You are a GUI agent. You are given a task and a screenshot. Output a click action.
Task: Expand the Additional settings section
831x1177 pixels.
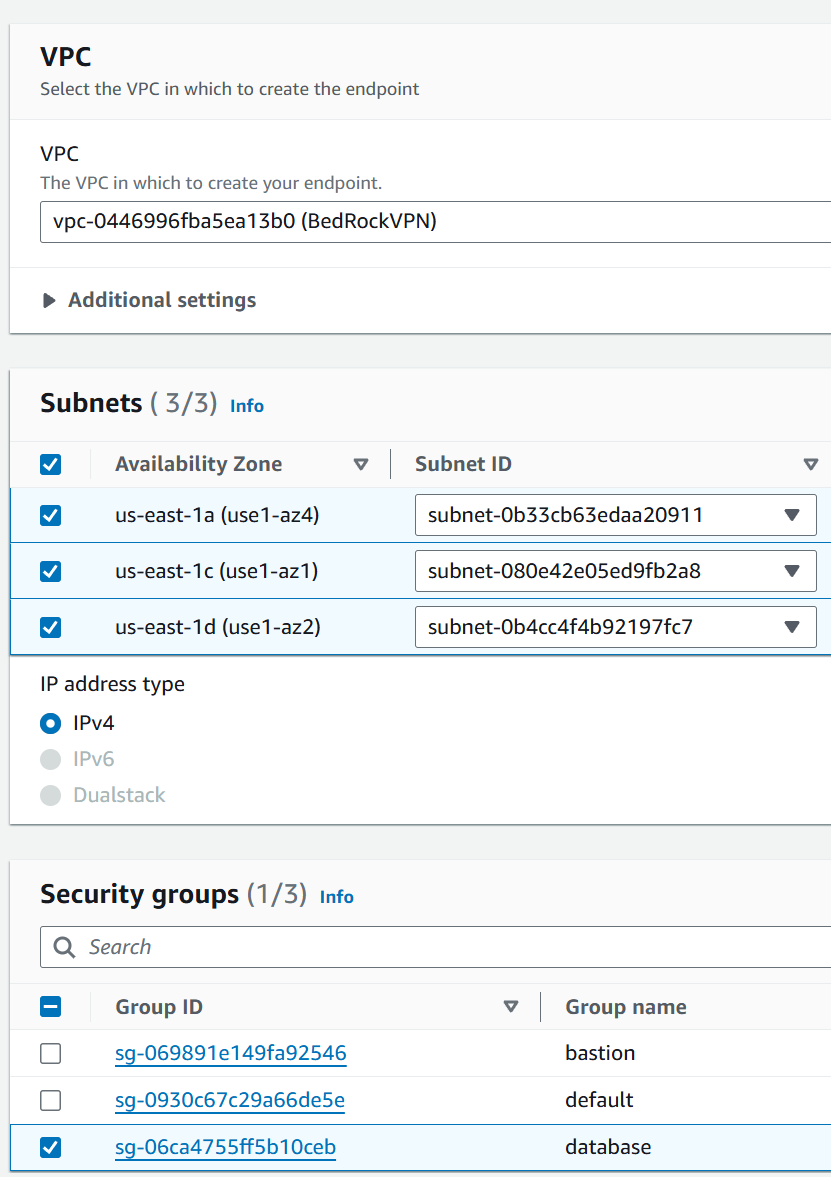coord(161,299)
